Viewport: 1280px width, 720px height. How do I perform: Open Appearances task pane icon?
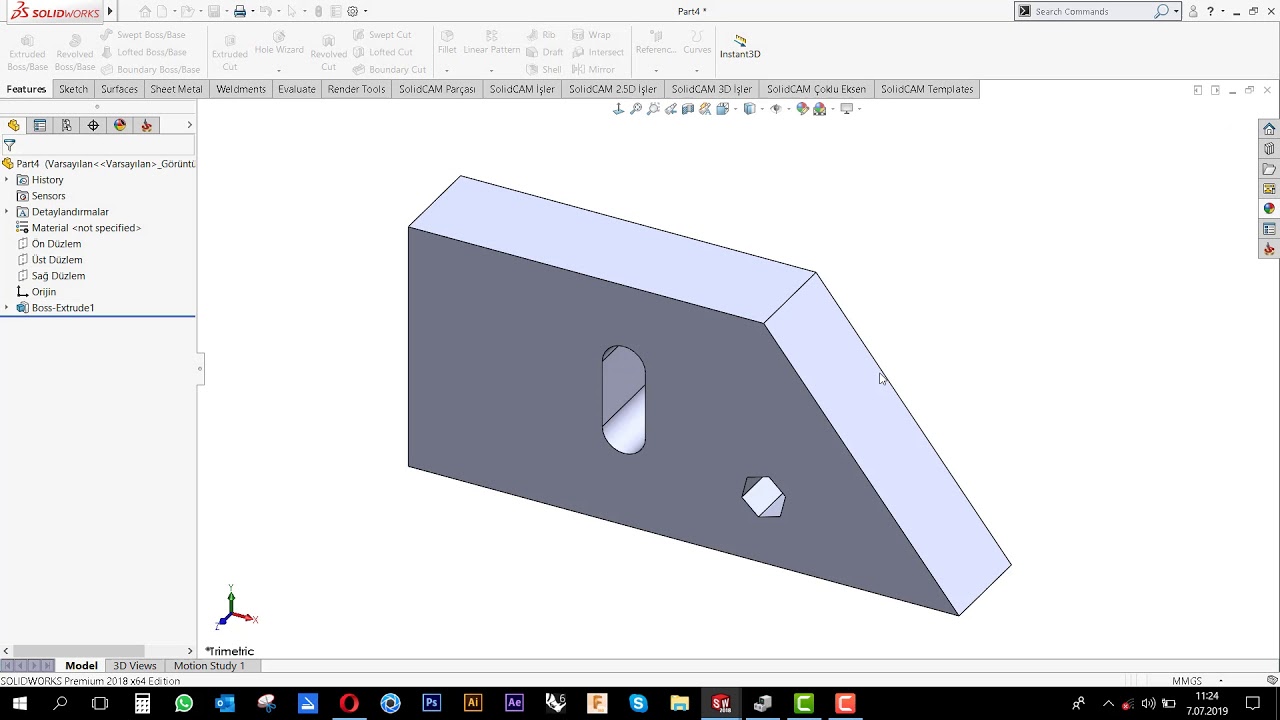click(1269, 209)
